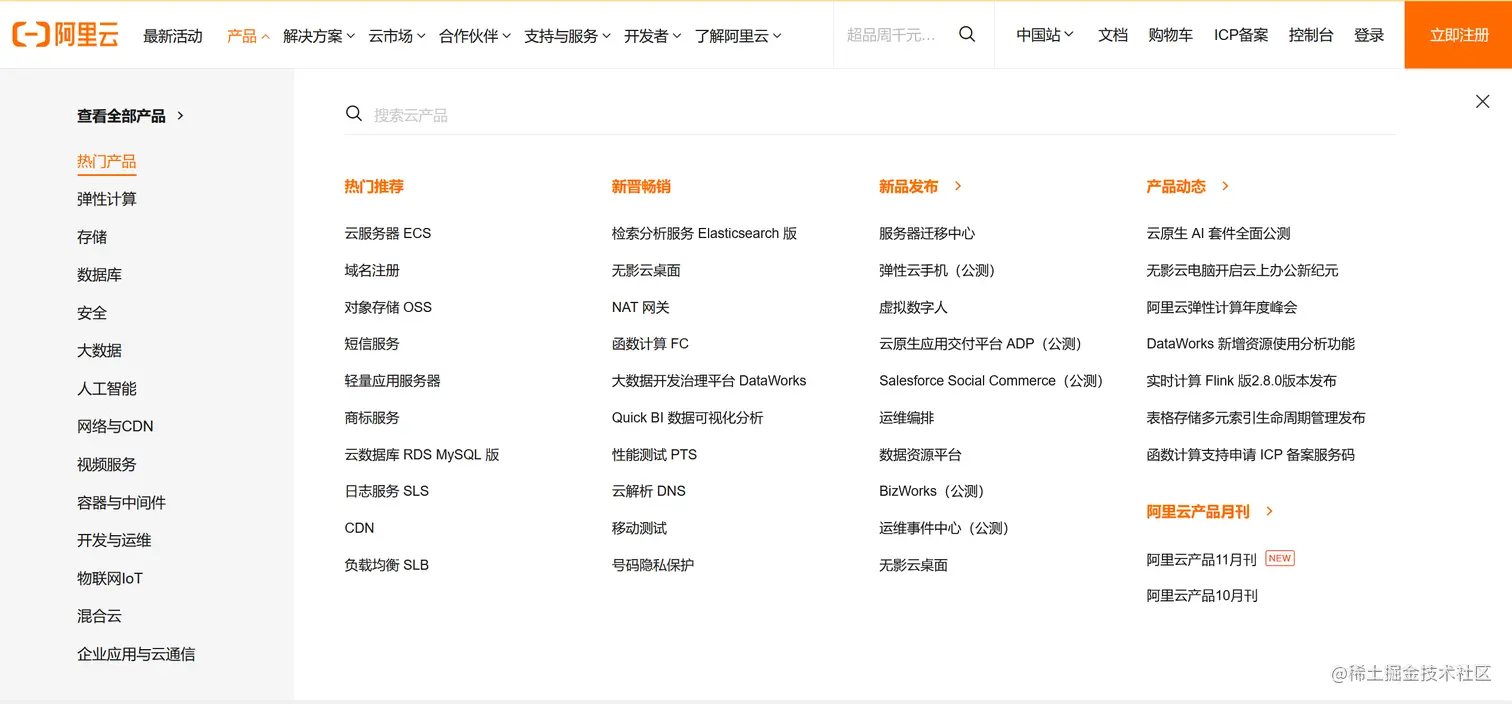
Task: Select the 存储 sidebar category
Action: [x=92, y=237]
